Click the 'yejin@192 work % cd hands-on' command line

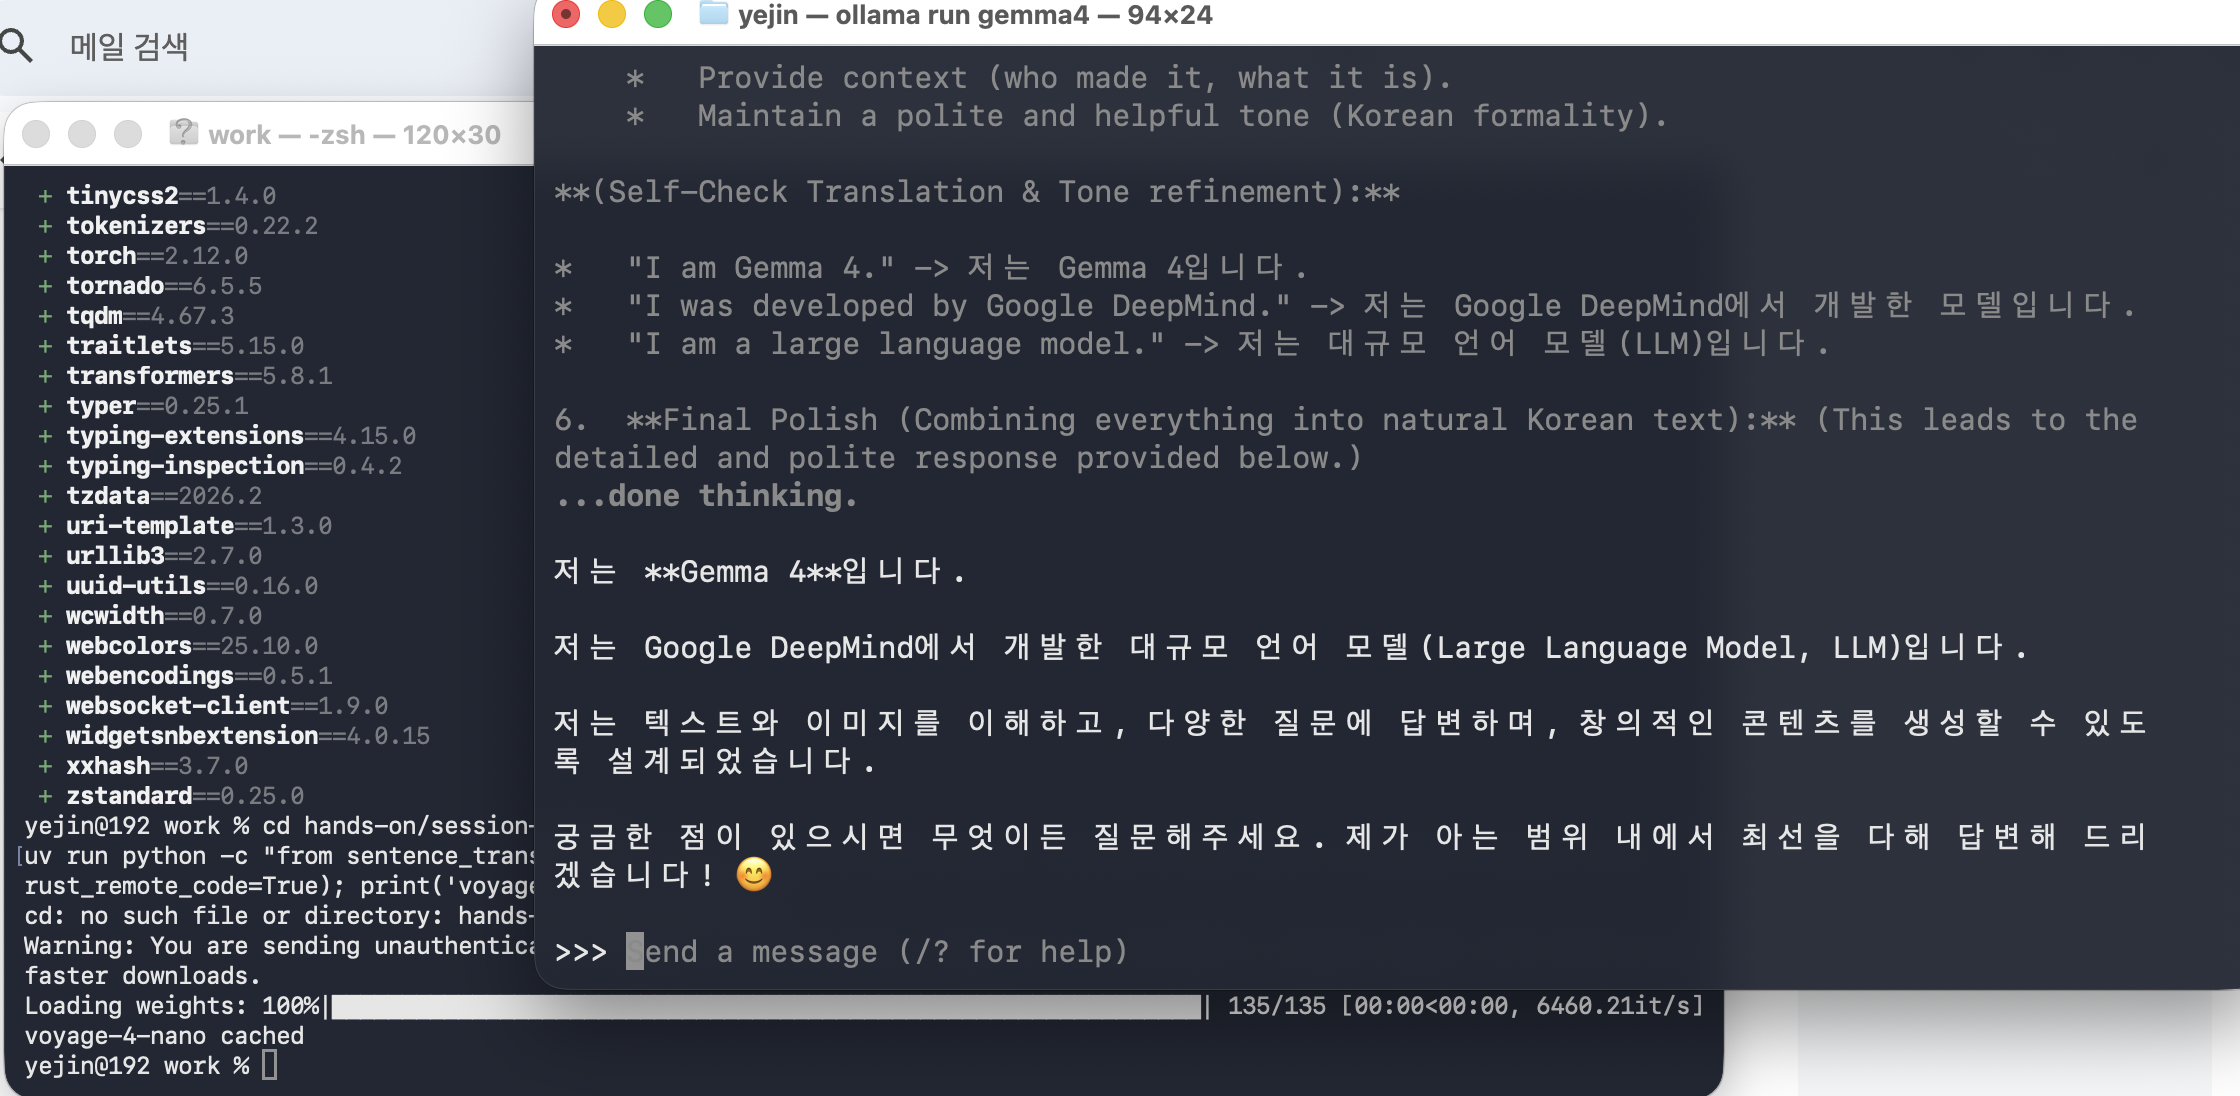pos(279,826)
